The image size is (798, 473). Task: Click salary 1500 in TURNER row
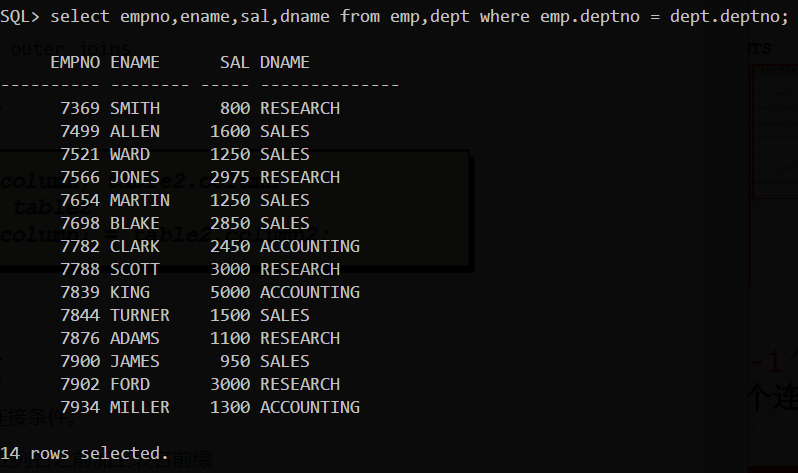(230, 315)
